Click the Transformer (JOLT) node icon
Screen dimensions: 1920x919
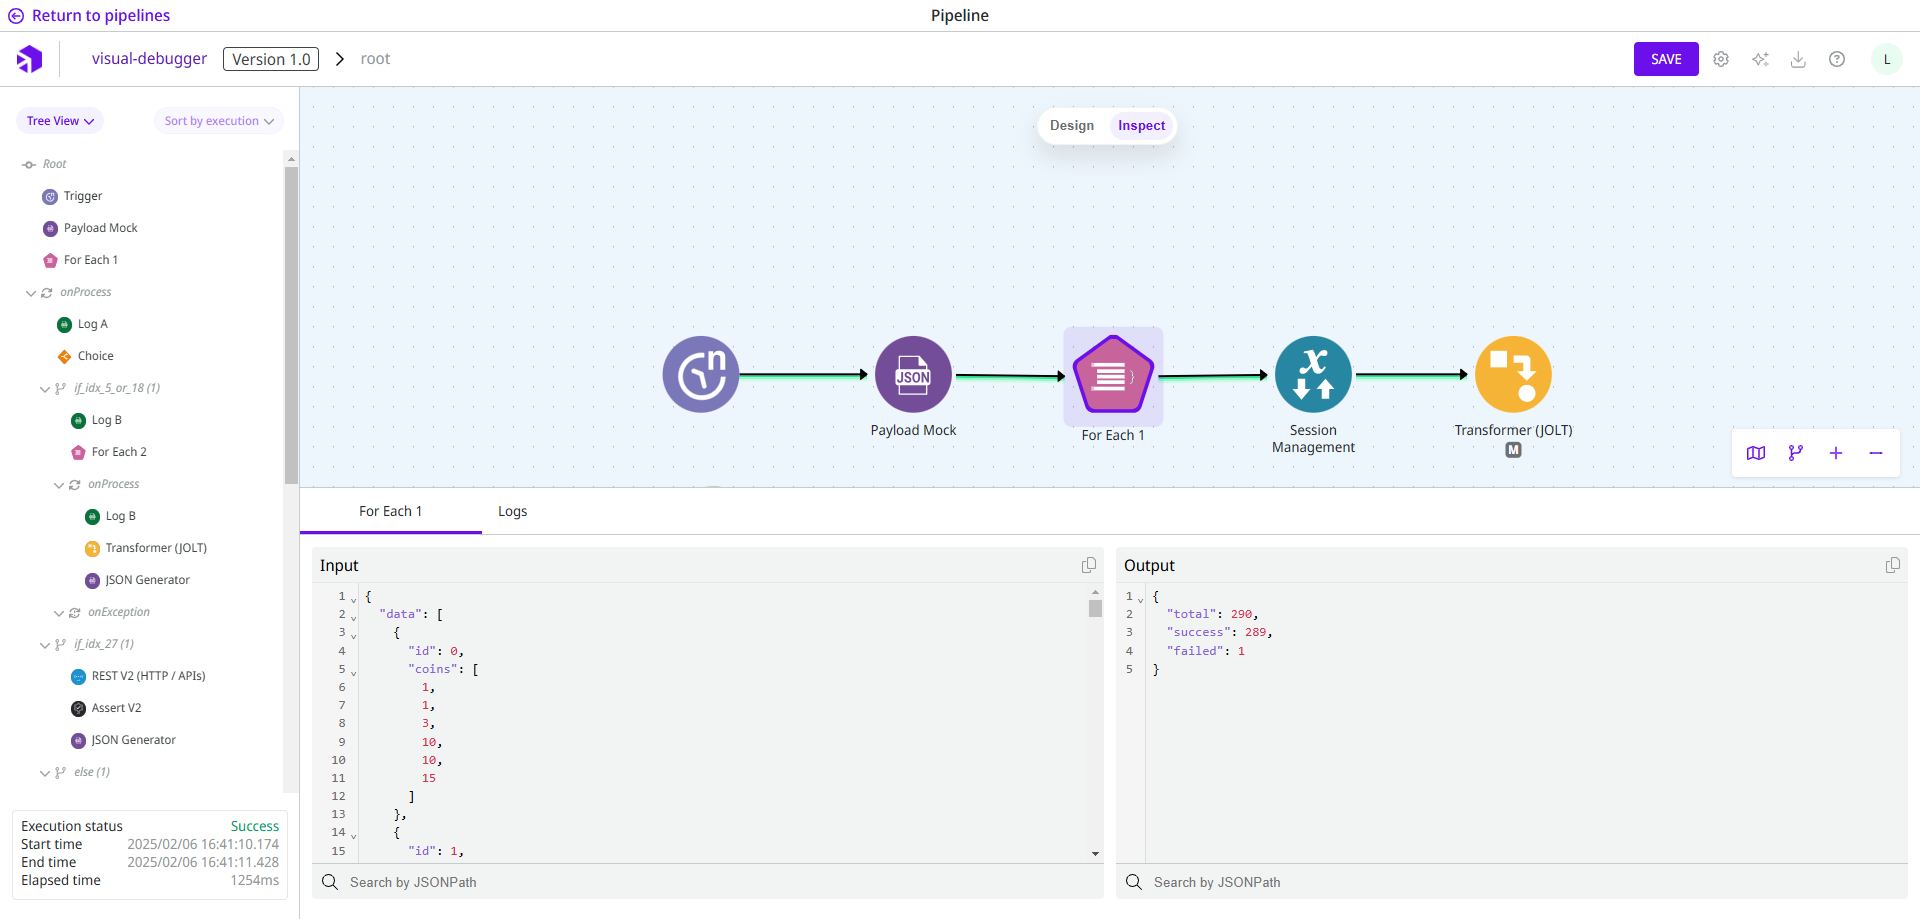pos(1513,375)
